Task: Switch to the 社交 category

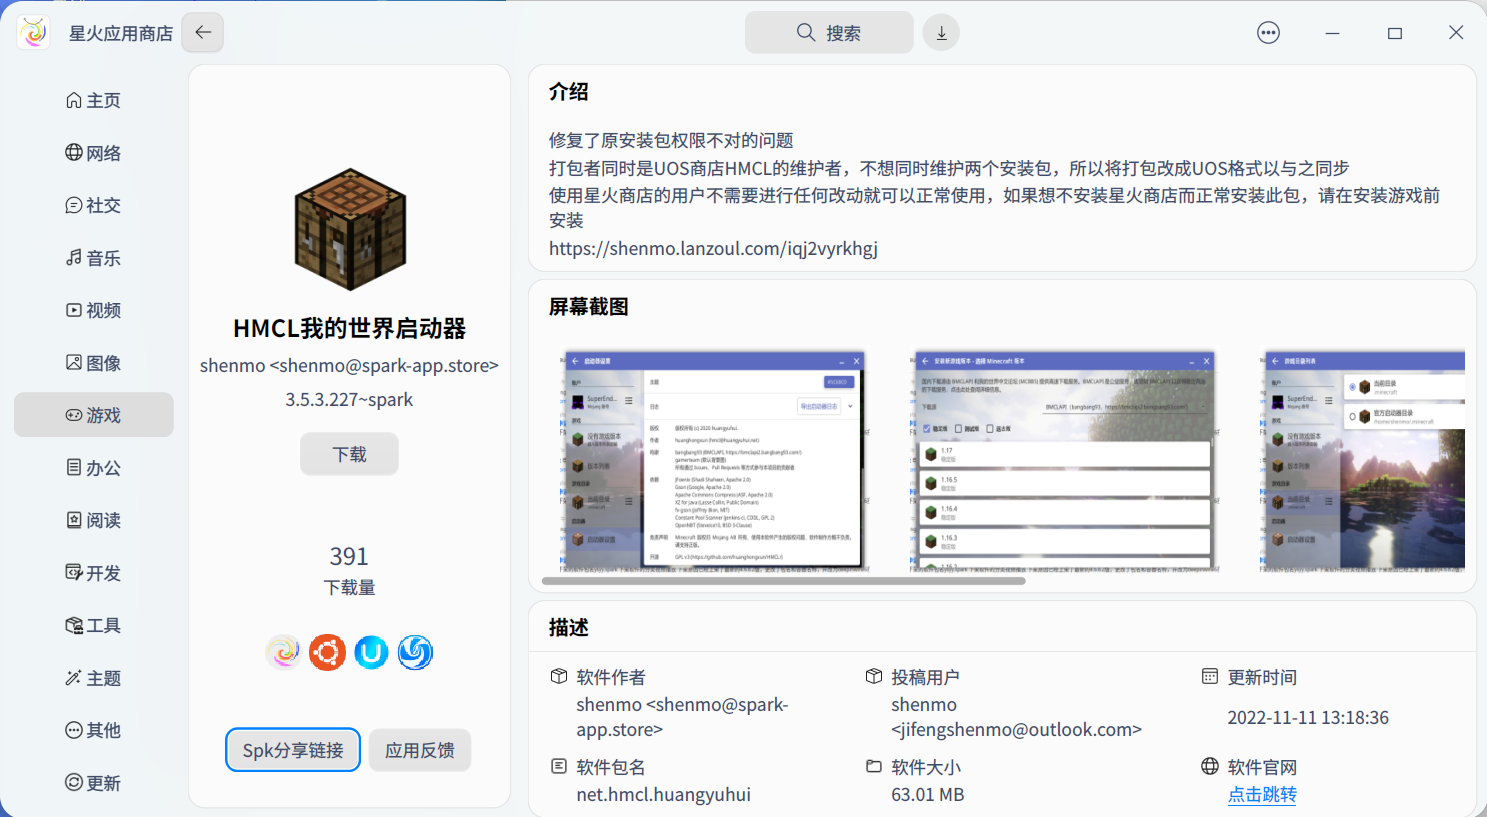Action: (x=94, y=205)
